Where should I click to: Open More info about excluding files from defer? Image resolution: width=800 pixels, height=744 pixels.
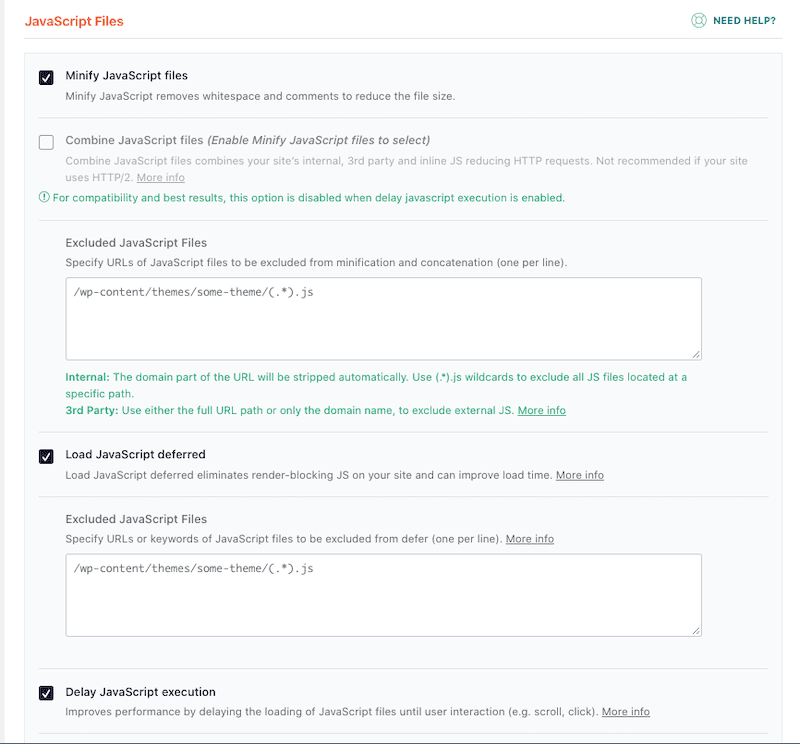(x=529, y=539)
